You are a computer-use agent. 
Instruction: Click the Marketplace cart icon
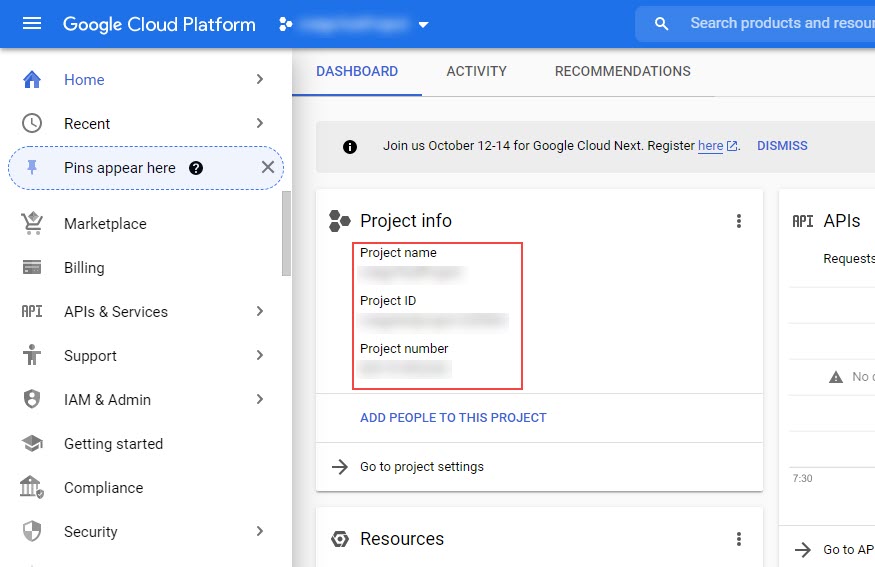coord(32,223)
